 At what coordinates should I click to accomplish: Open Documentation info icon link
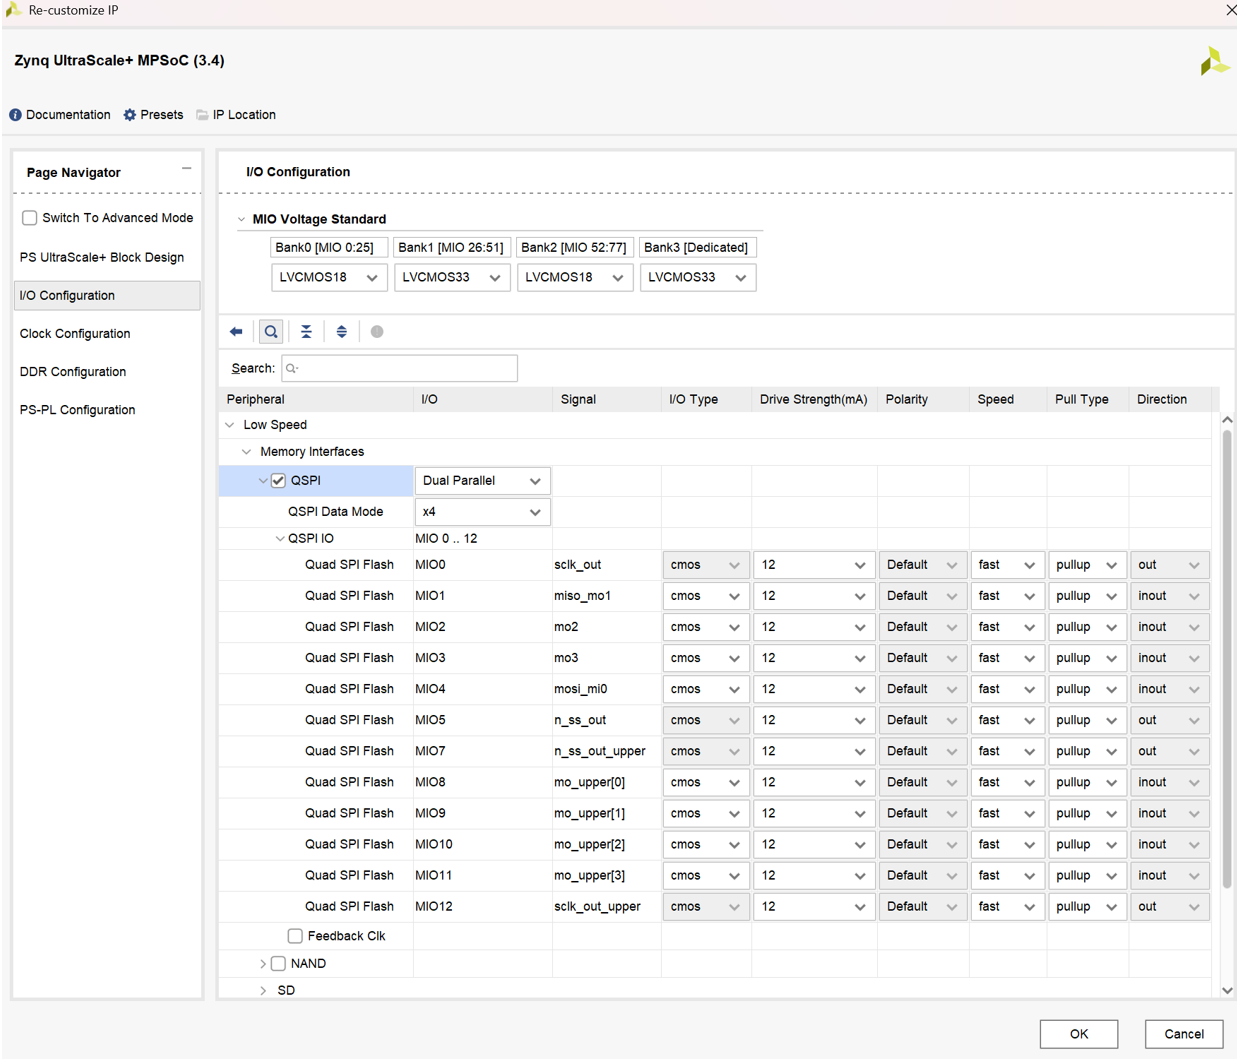pyautogui.click(x=15, y=115)
